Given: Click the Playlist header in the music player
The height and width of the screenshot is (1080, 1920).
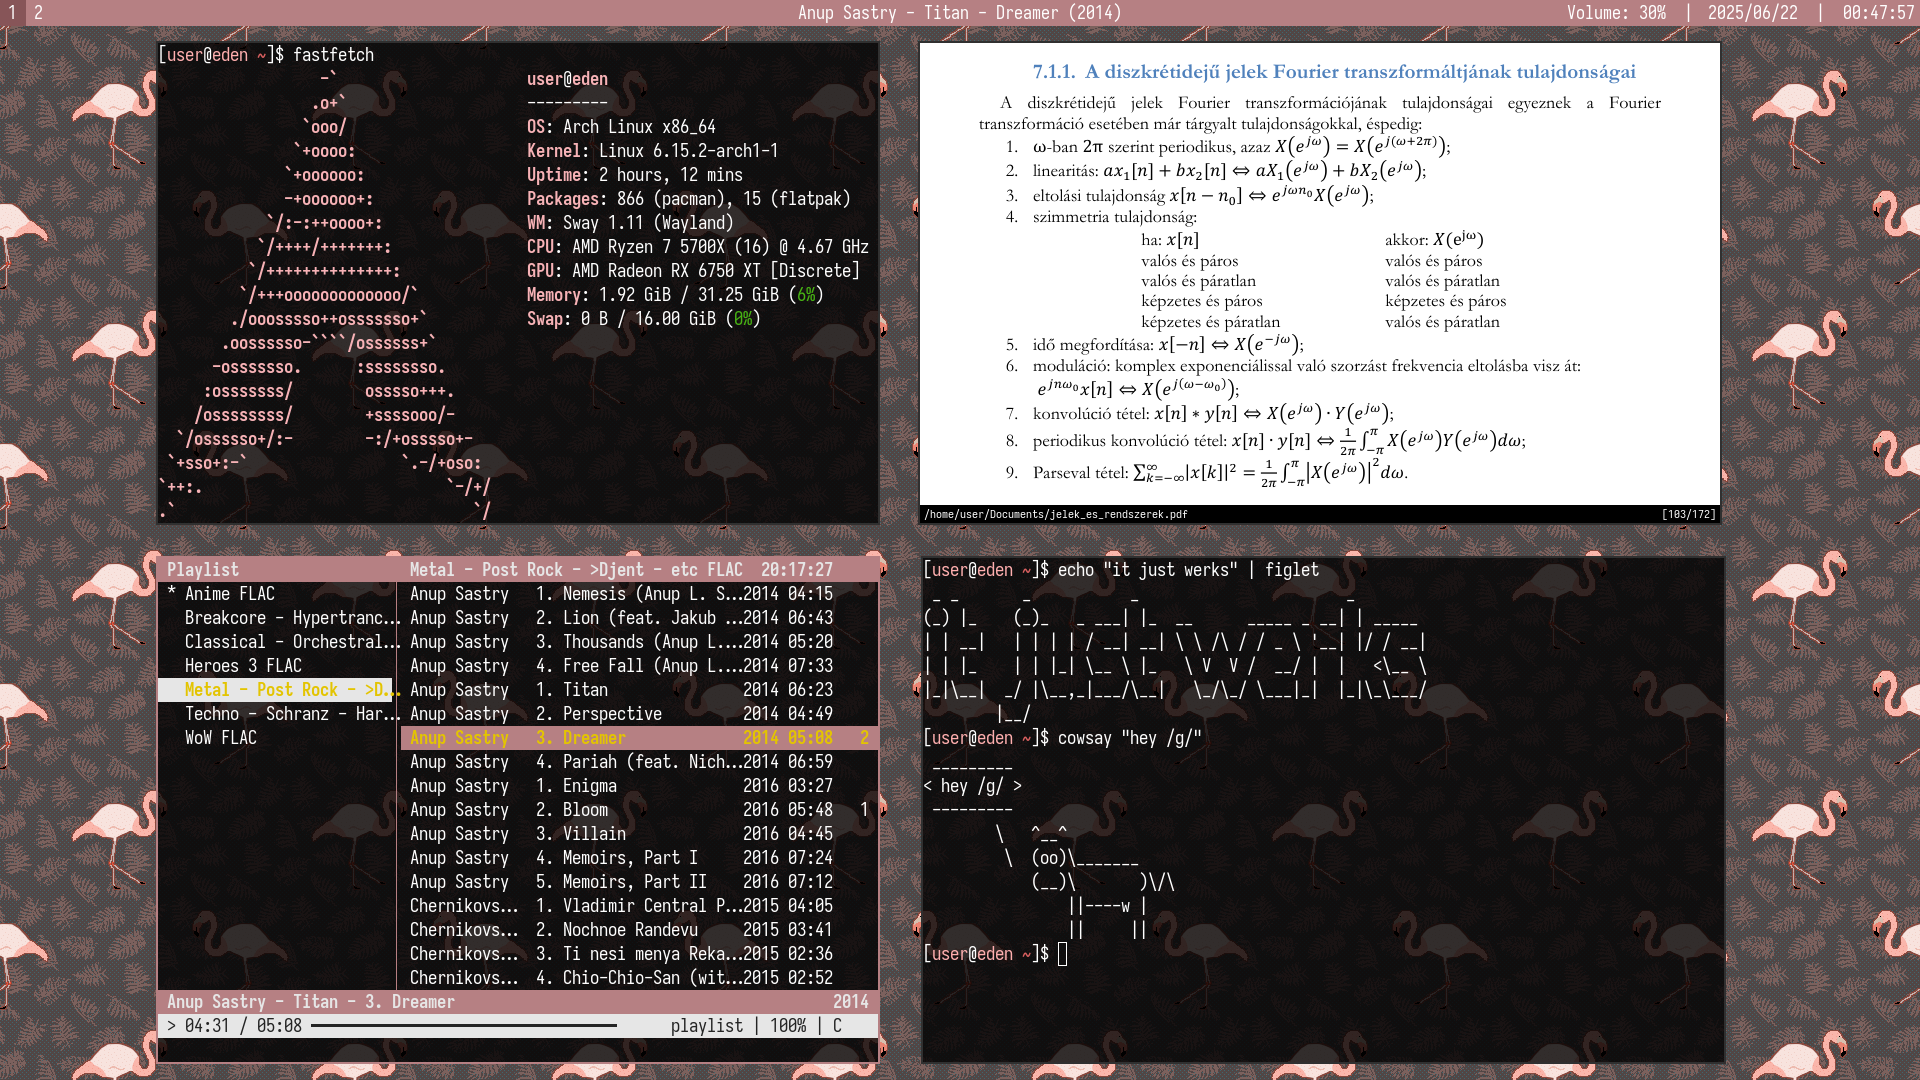Looking at the screenshot, I should coord(203,570).
